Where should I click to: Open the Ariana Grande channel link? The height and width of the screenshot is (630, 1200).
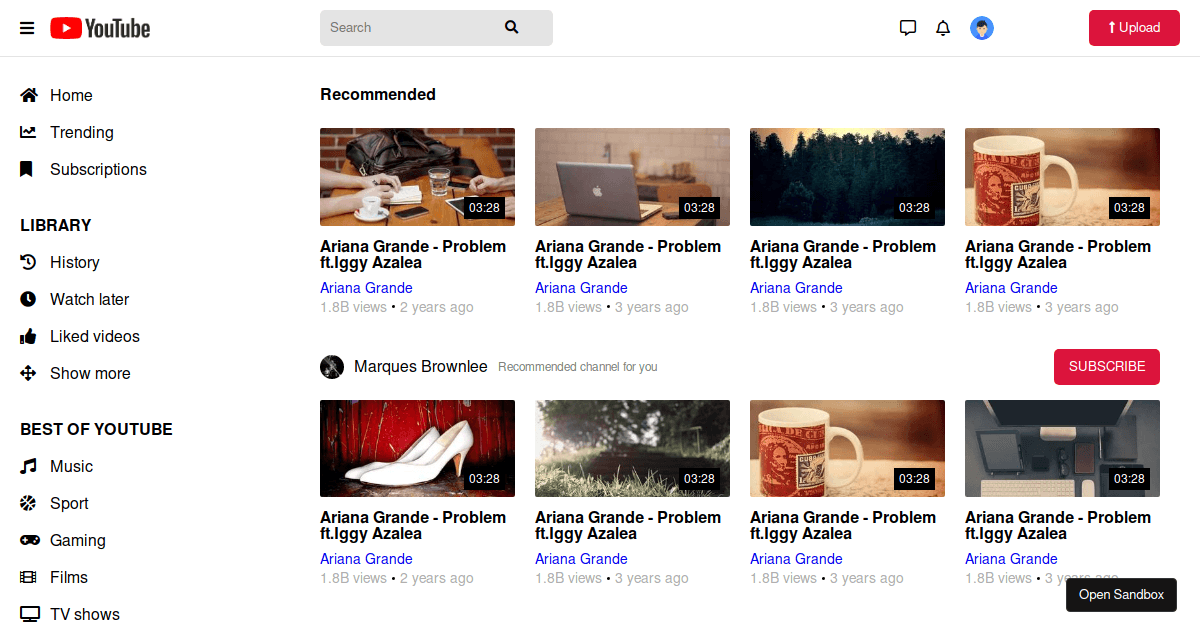[366, 287]
